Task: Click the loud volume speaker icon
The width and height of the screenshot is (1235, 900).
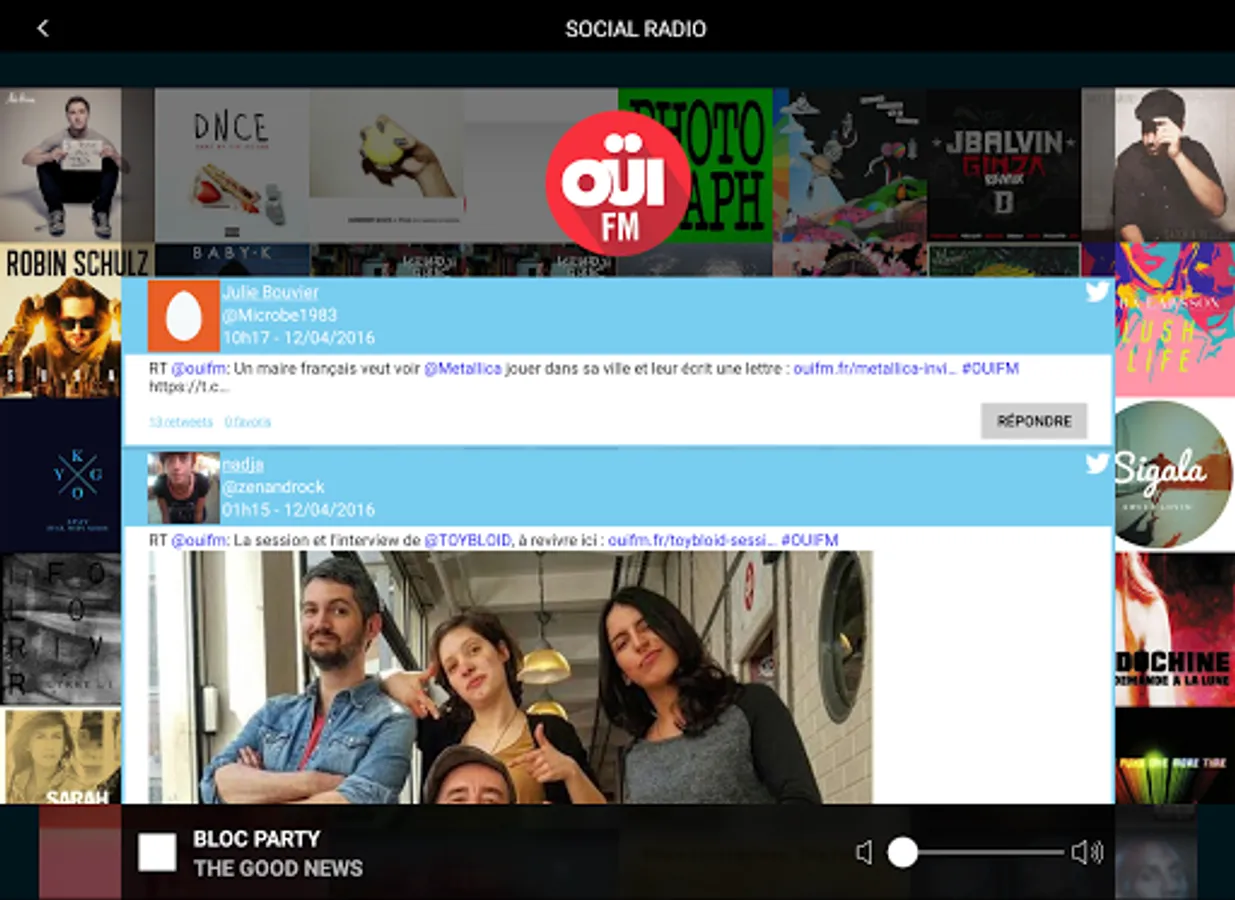Action: point(1086,852)
